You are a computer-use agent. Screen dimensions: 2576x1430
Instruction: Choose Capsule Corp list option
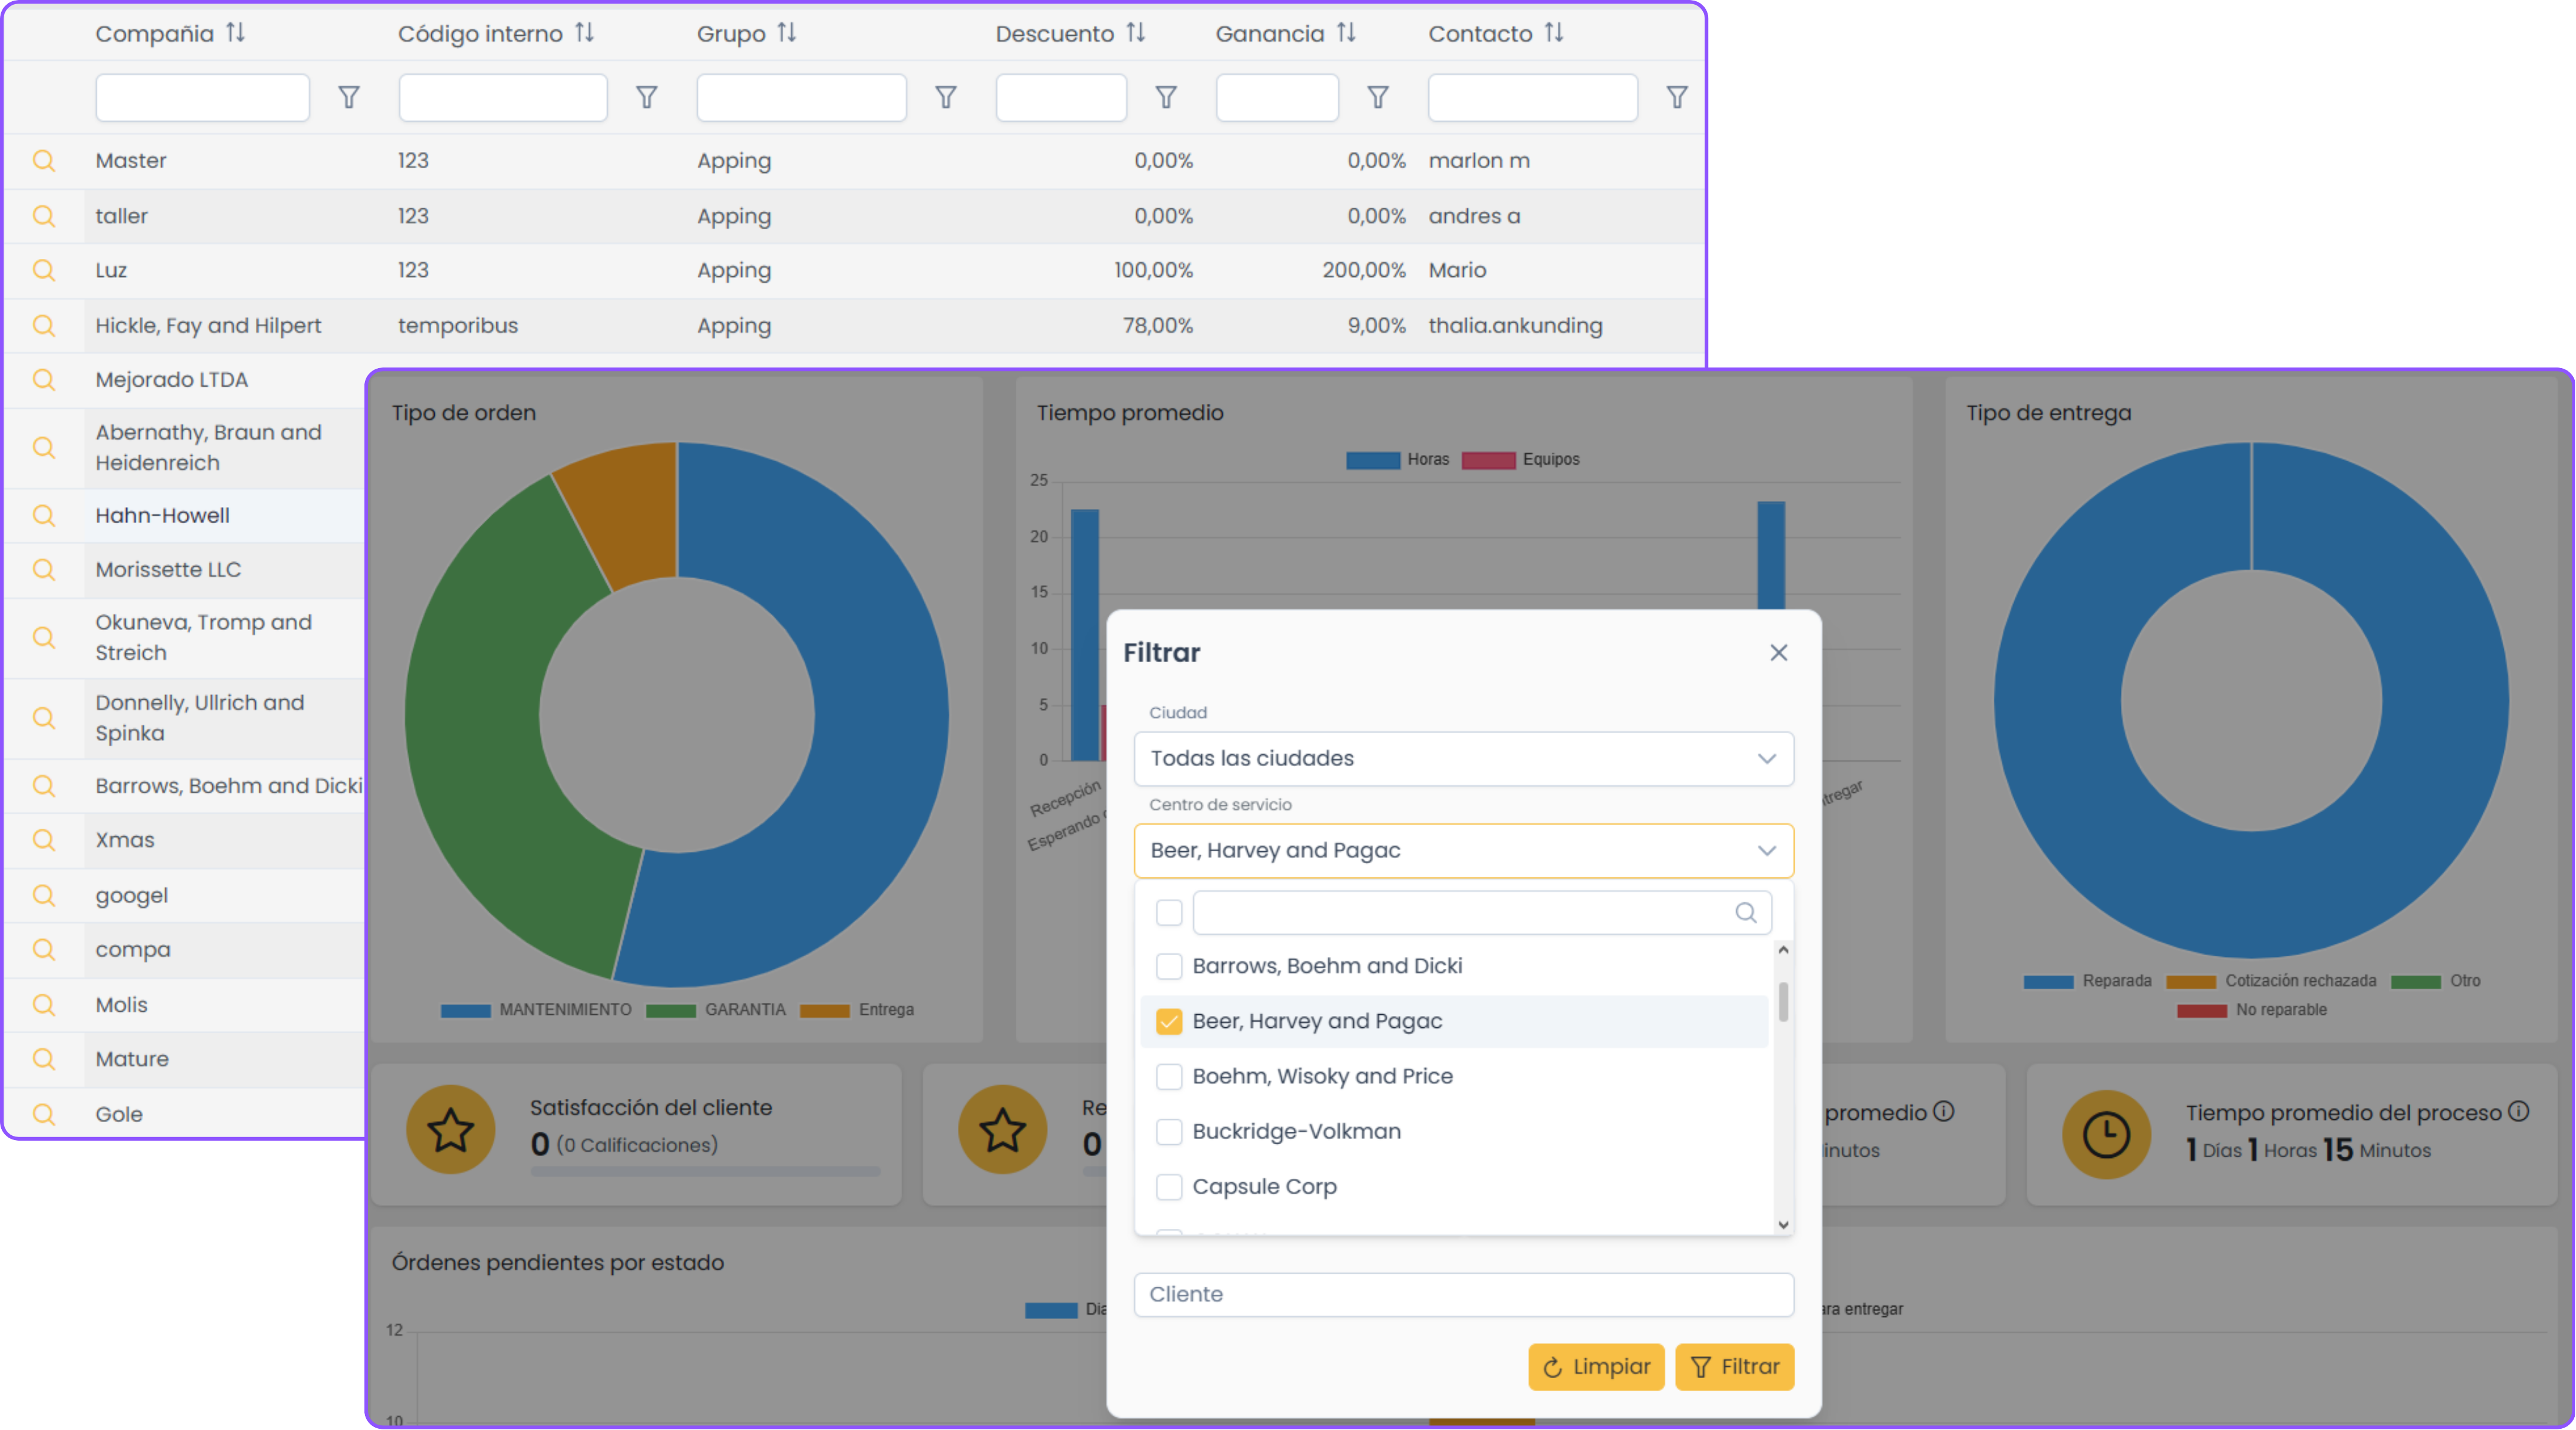coord(1264,1187)
